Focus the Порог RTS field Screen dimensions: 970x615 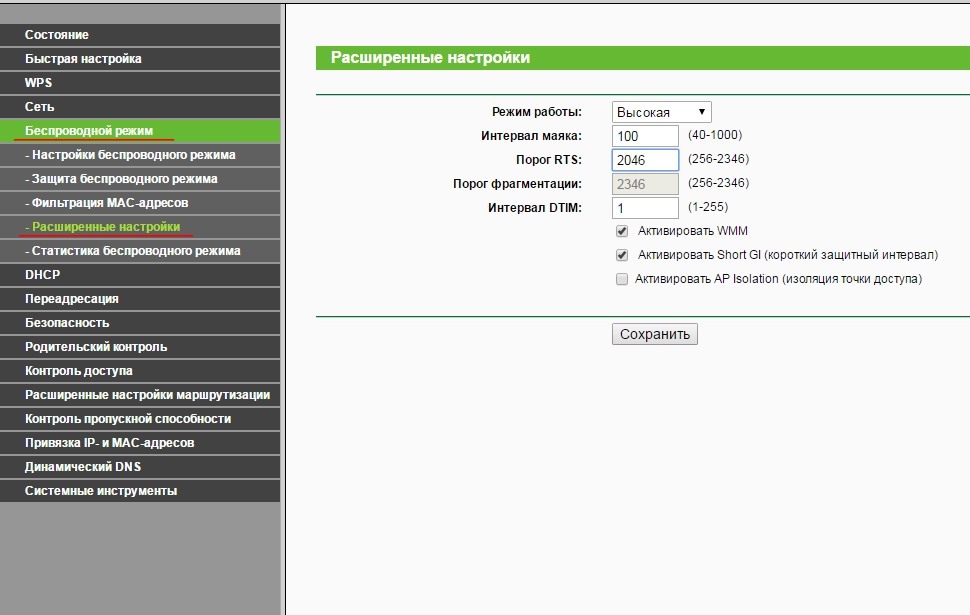(645, 160)
